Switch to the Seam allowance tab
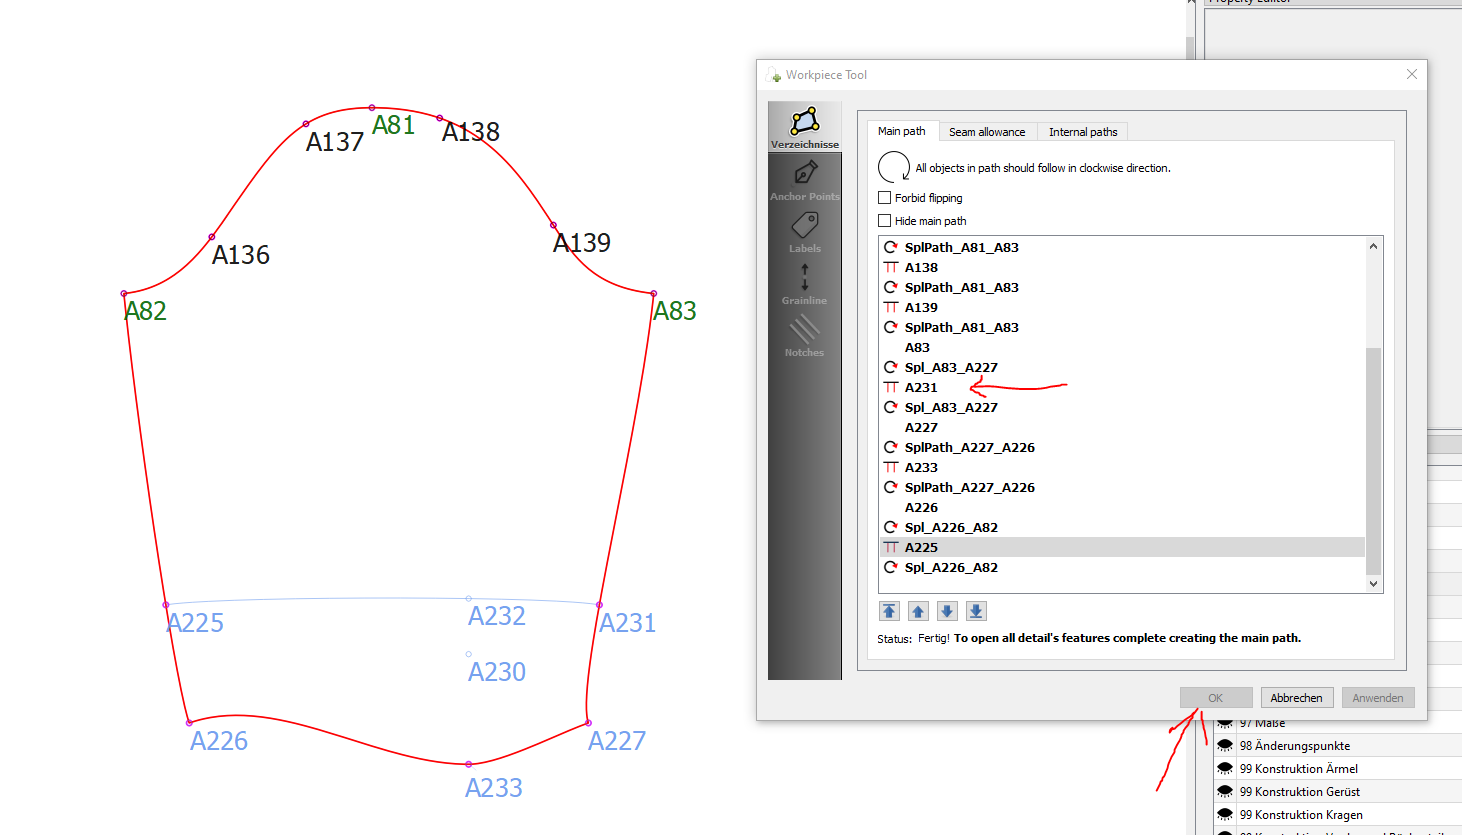Image resolution: width=1462 pixels, height=835 pixels. 986,132
